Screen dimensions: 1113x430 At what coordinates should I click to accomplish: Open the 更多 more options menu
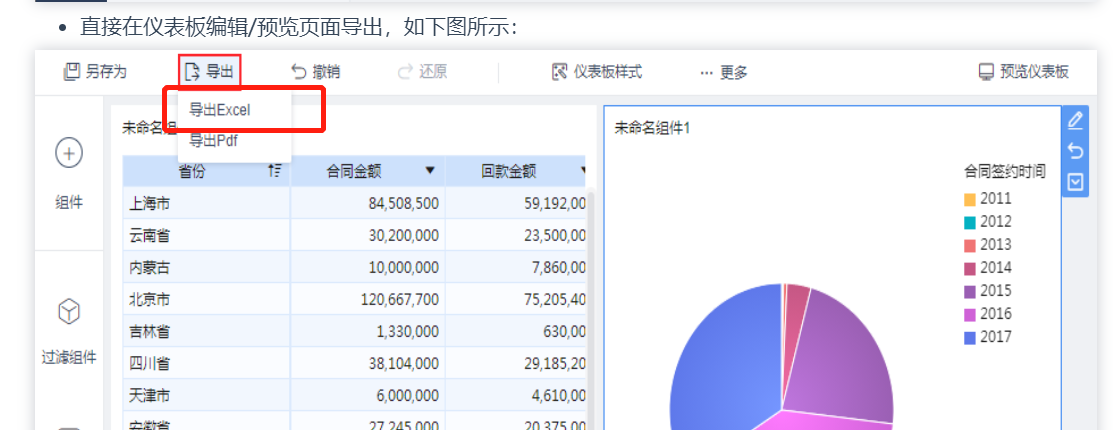(724, 72)
